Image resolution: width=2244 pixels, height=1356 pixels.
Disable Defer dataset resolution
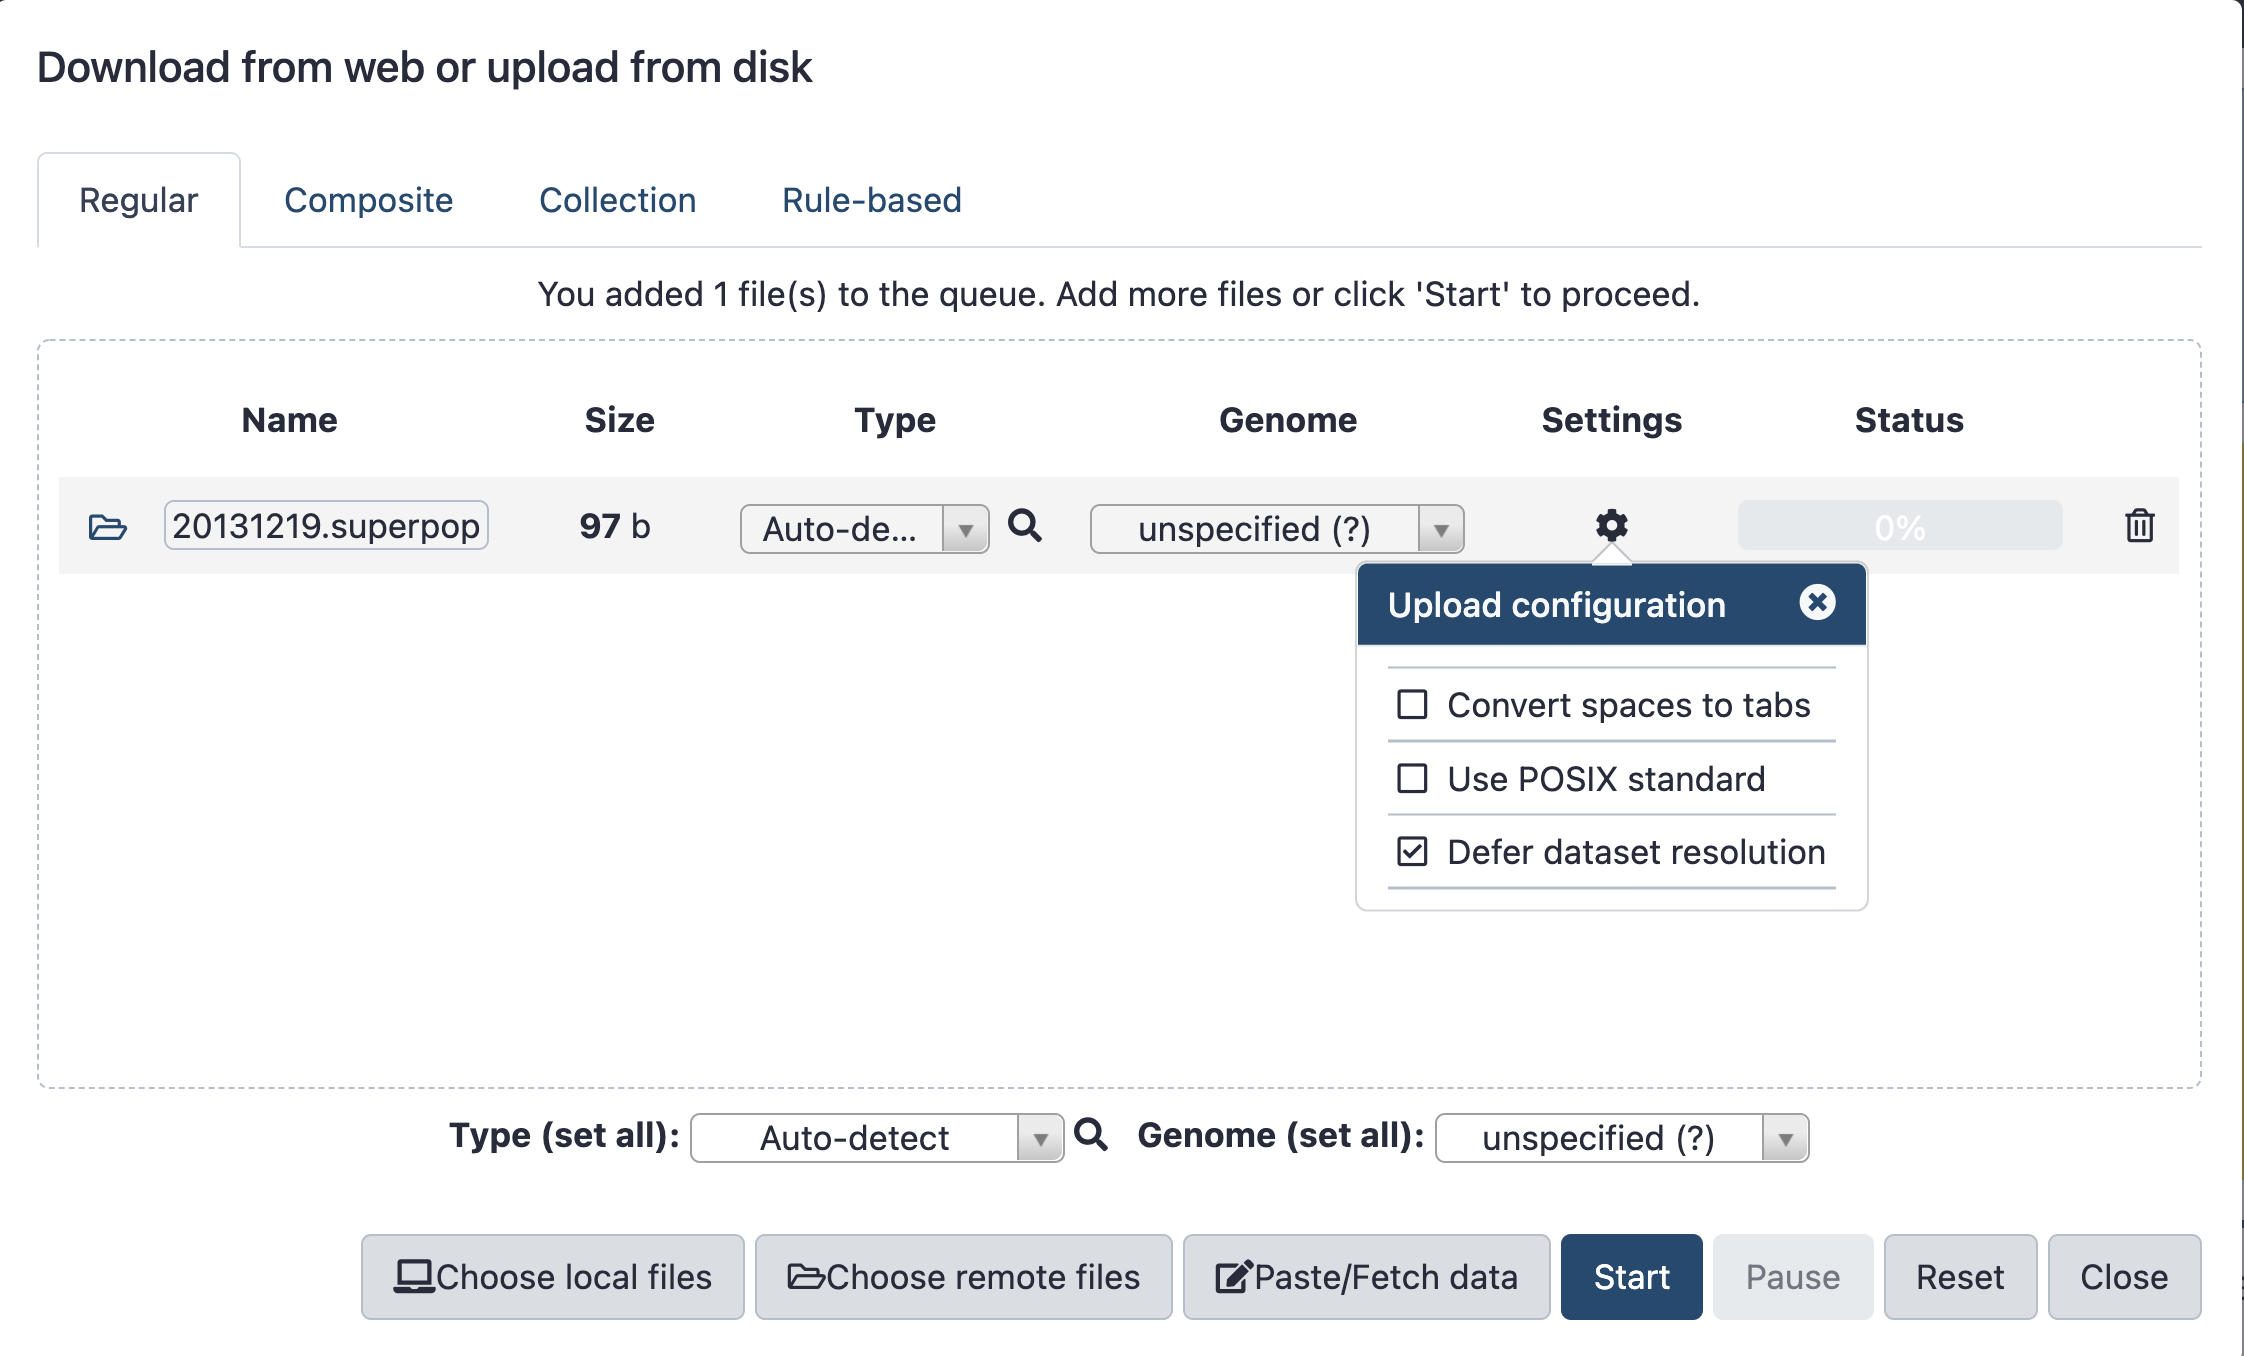click(x=1411, y=852)
